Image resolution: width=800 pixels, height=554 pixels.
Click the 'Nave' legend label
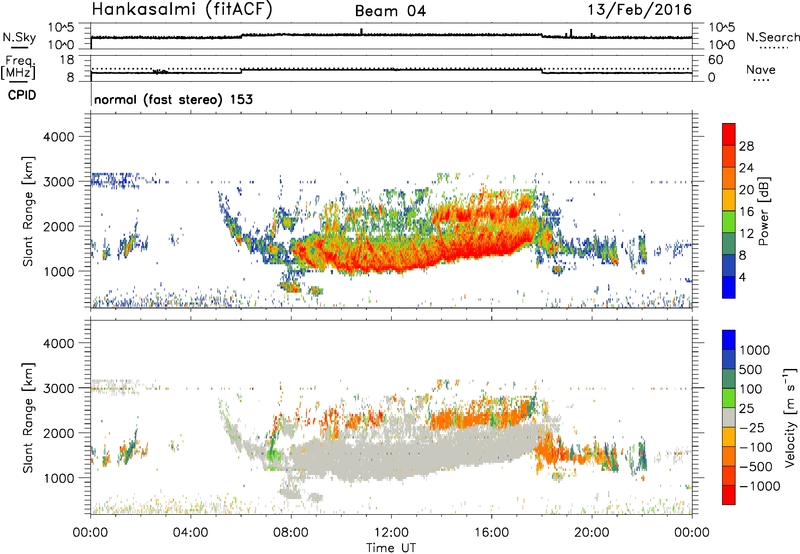pos(761,70)
